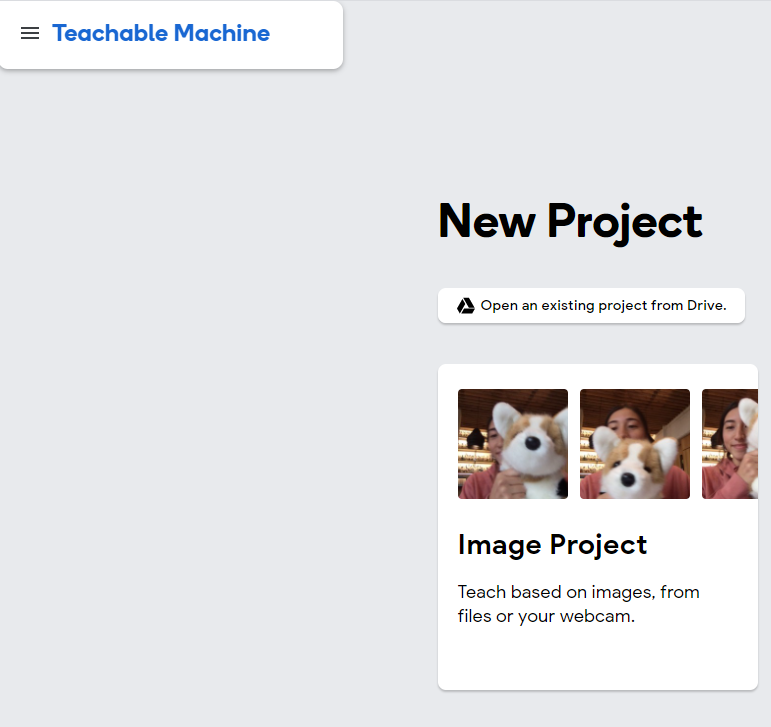Open an existing project from Drive
Image resolution: width=771 pixels, height=727 pixels.
coord(591,306)
